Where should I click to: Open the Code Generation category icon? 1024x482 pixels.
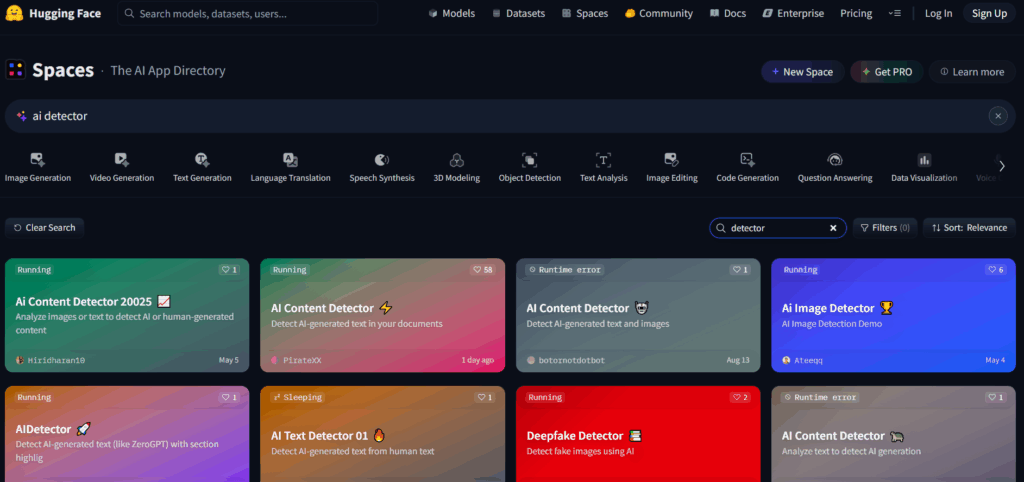coord(747,160)
